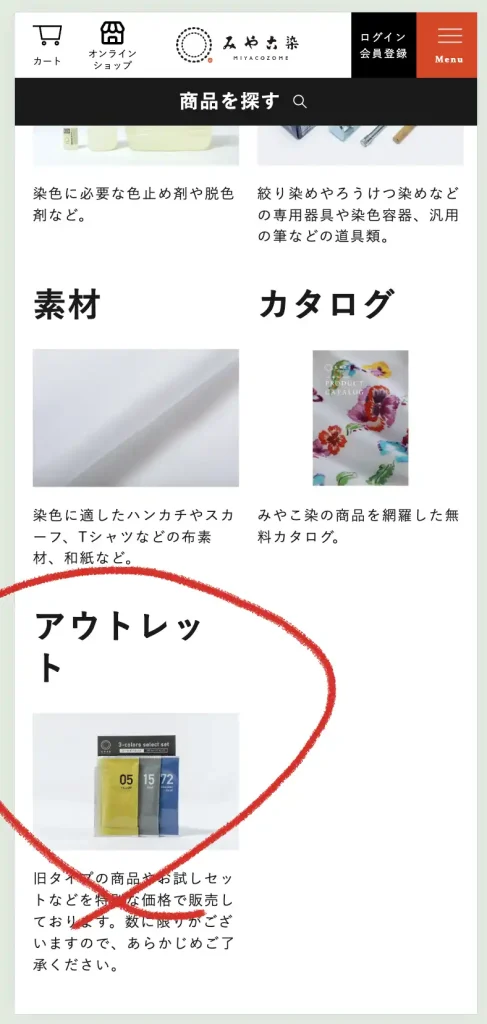Click the white fabric 素材 image

point(136,418)
